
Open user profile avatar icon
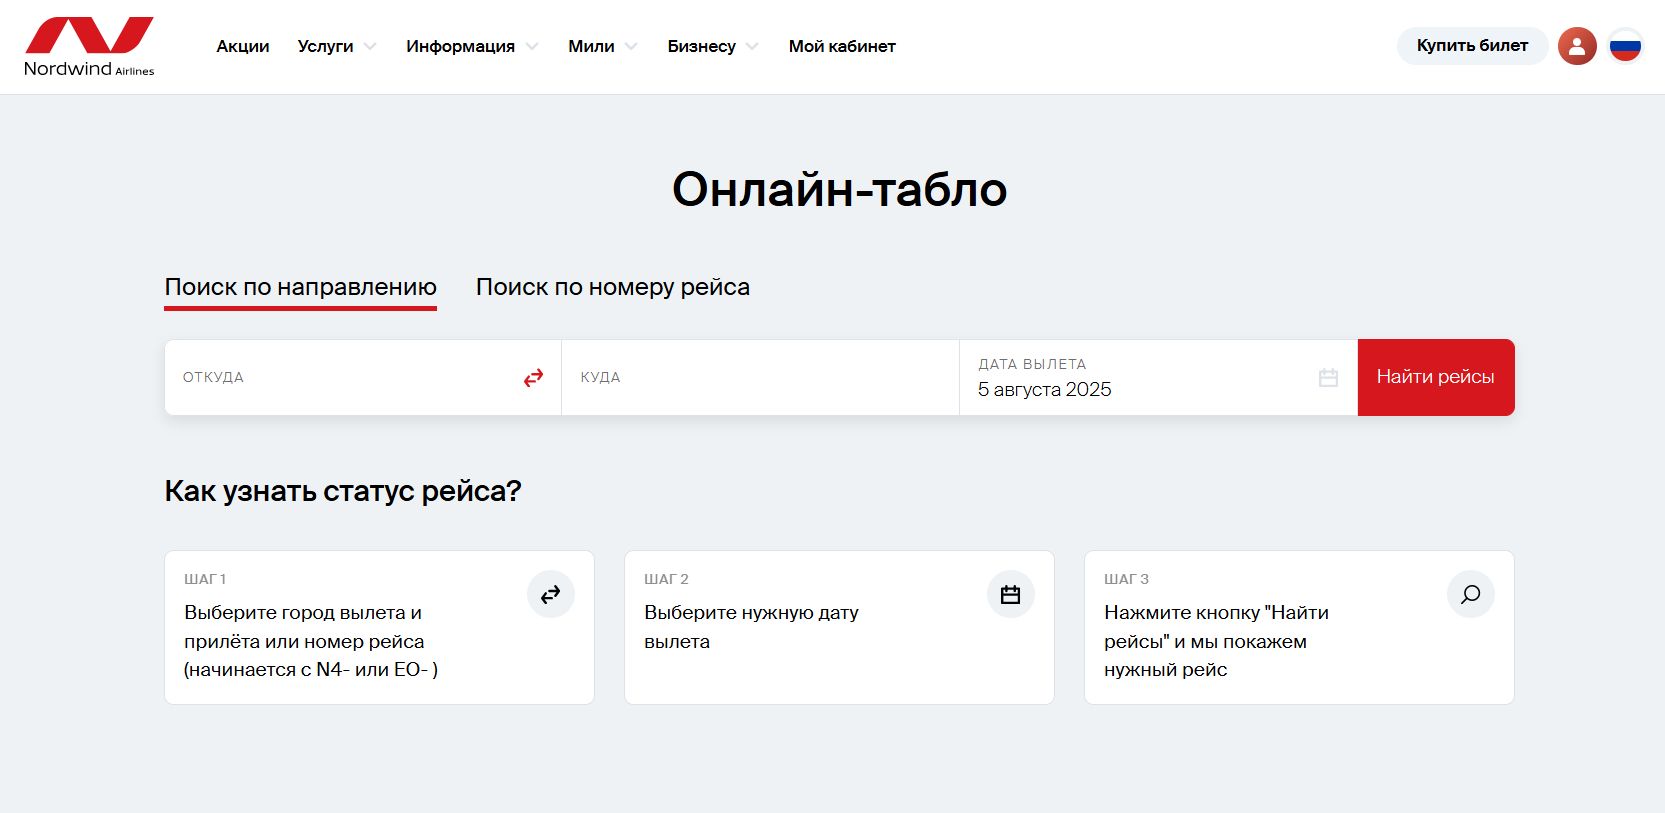pyautogui.click(x=1577, y=46)
